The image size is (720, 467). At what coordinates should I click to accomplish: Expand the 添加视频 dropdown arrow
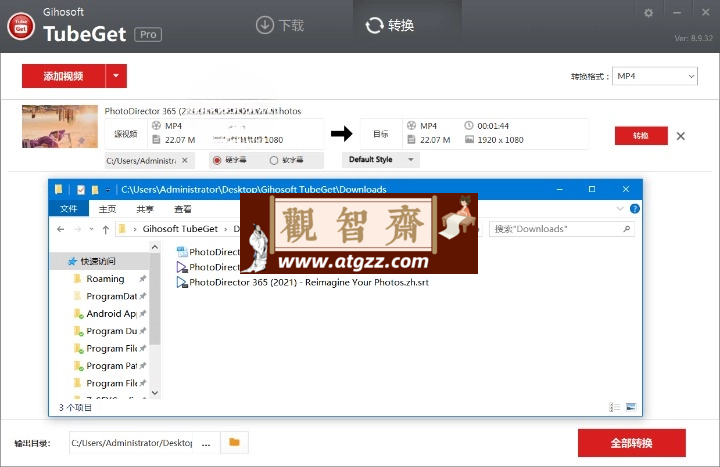(116, 76)
